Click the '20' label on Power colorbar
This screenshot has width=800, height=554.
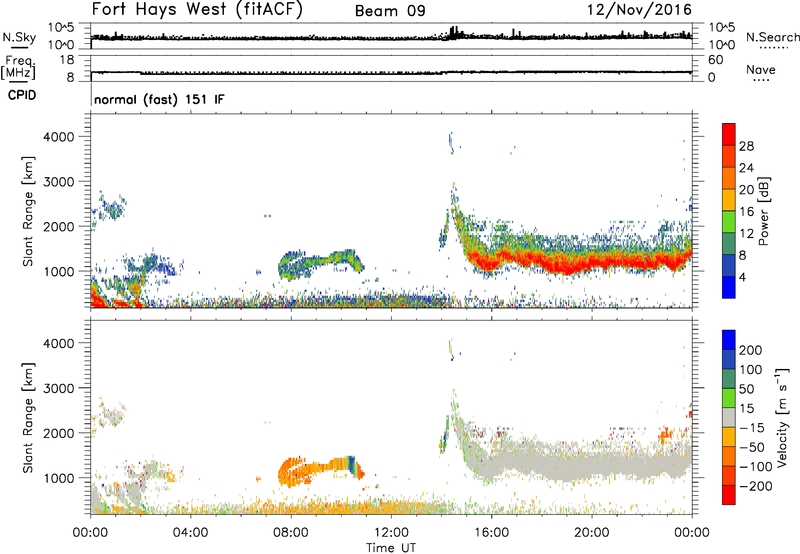pos(746,190)
